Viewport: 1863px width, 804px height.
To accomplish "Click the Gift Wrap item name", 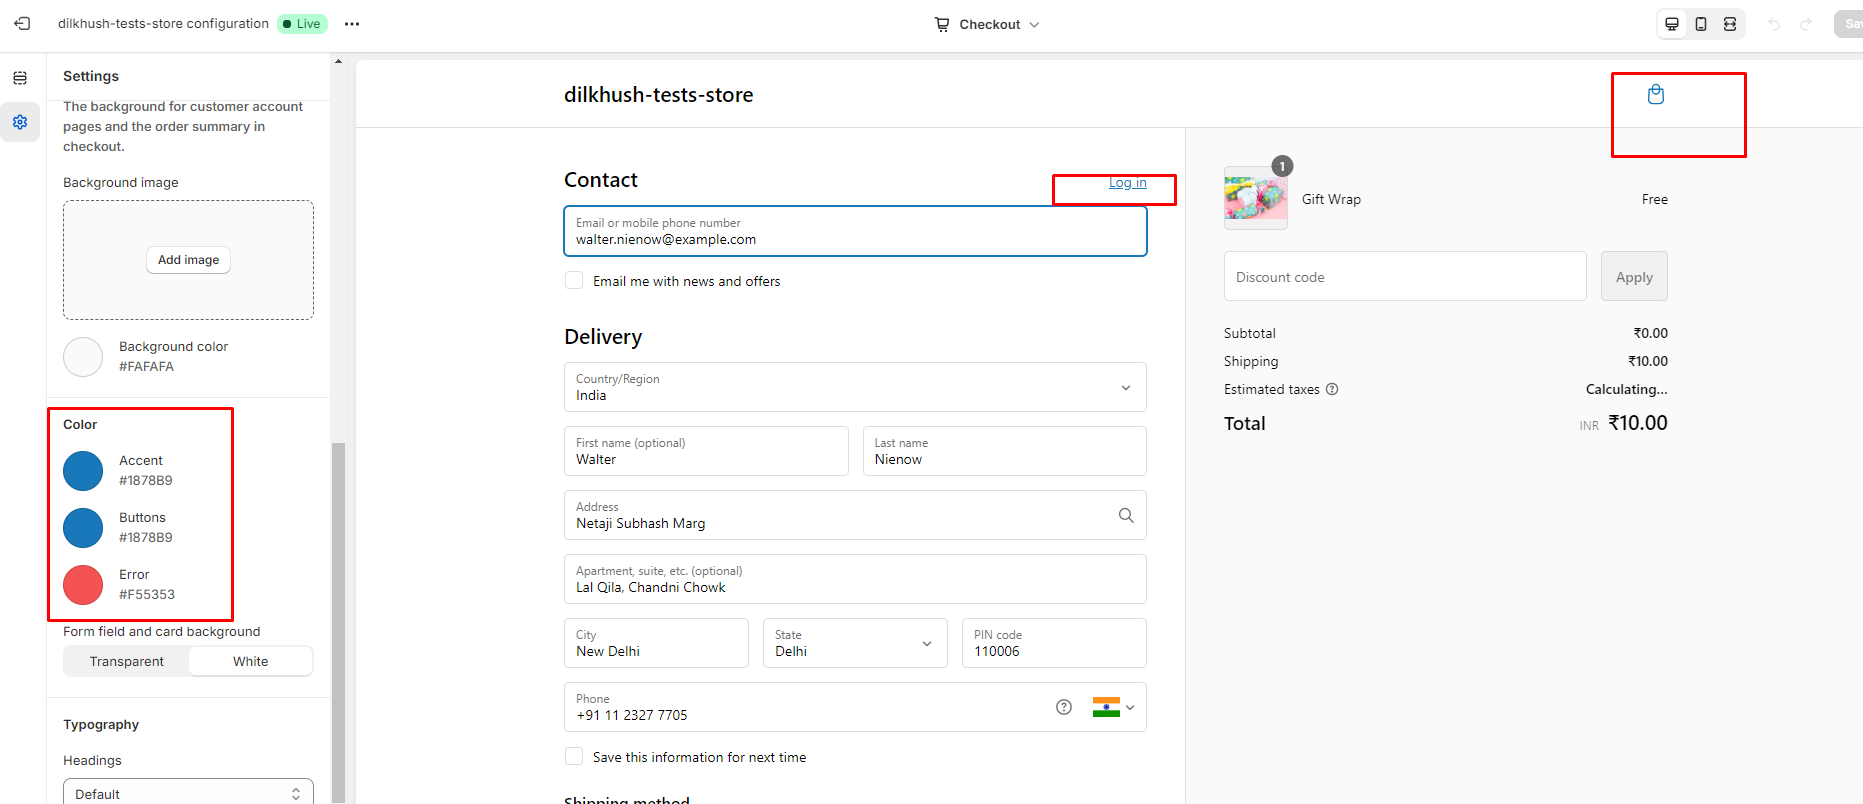I will pyautogui.click(x=1331, y=199).
